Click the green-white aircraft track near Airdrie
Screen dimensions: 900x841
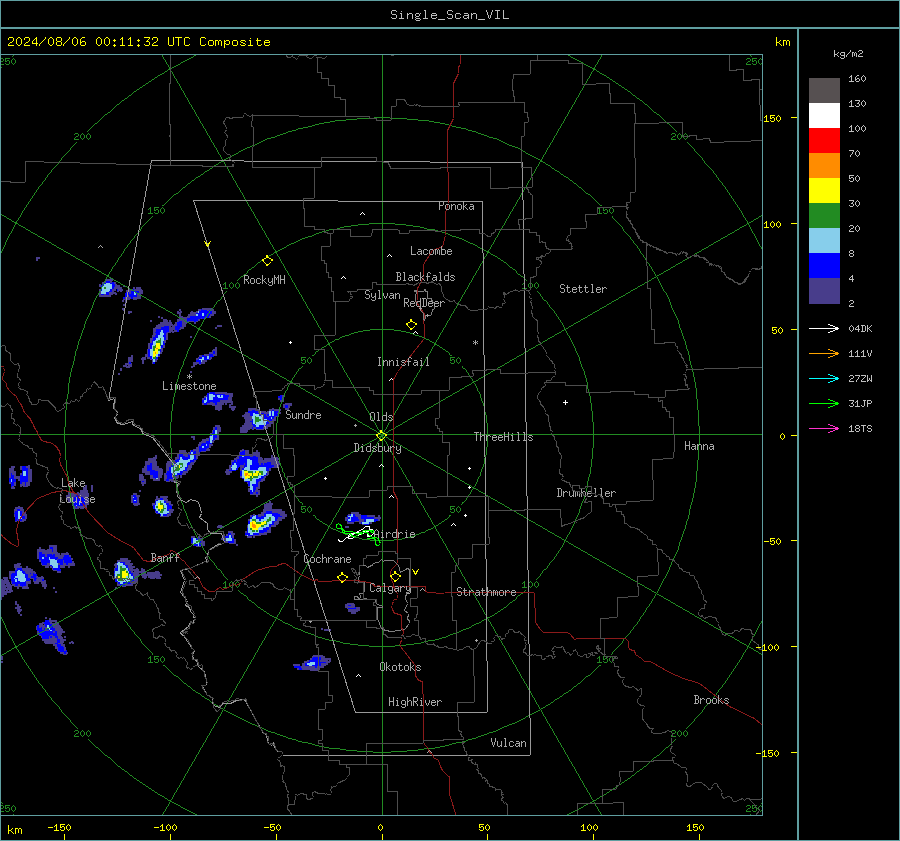pyautogui.click(x=358, y=534)
